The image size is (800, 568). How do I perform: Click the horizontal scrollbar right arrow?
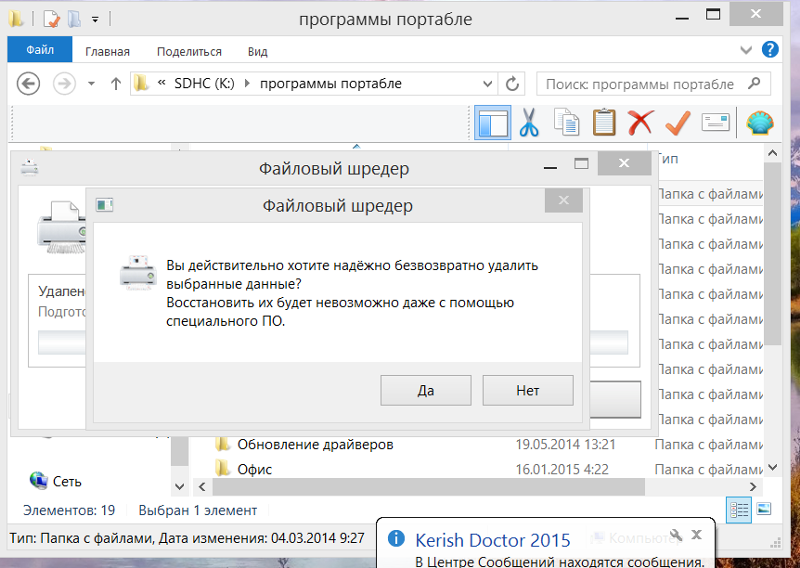tap(753, 487)
